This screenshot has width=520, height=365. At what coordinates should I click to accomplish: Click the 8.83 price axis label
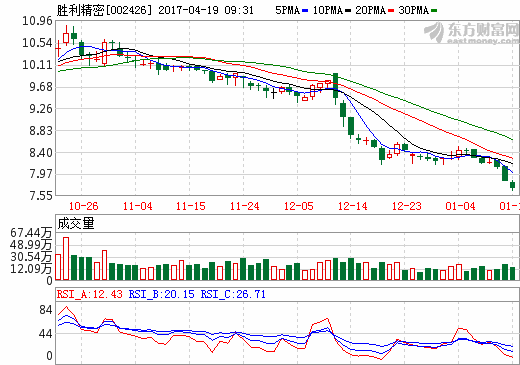click(x=41, y=131)
